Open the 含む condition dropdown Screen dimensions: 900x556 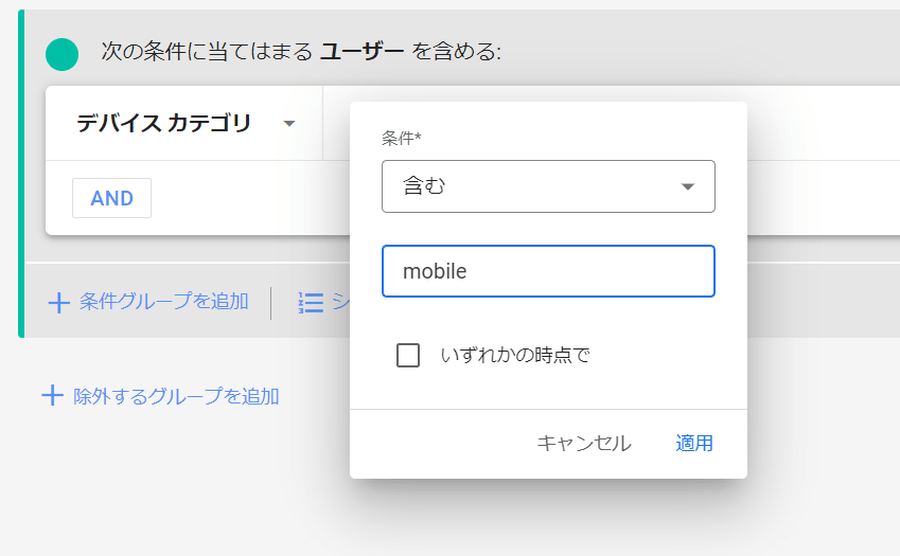point(548,186)
